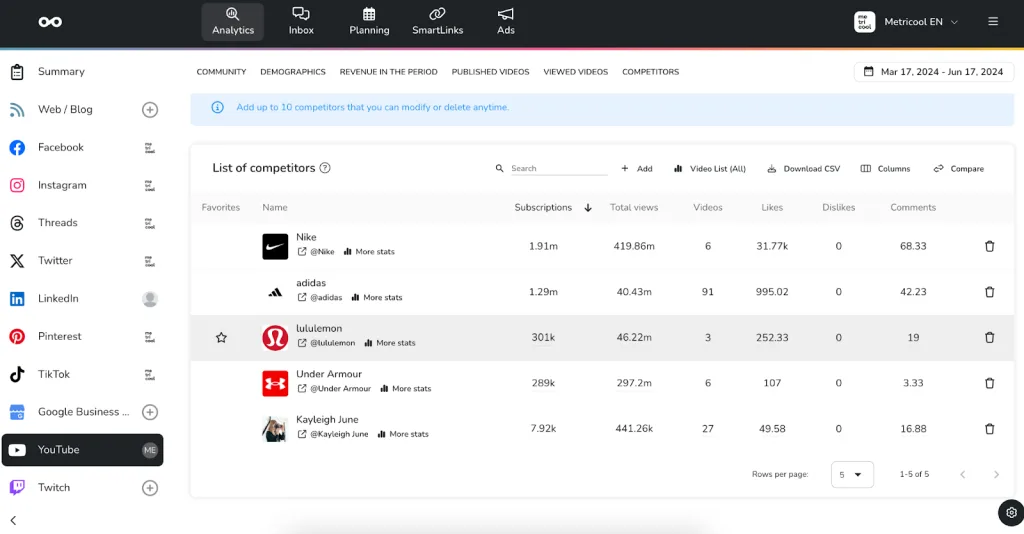
Task: Click trash icon for Under Armour
Action: tap(989, 383)
